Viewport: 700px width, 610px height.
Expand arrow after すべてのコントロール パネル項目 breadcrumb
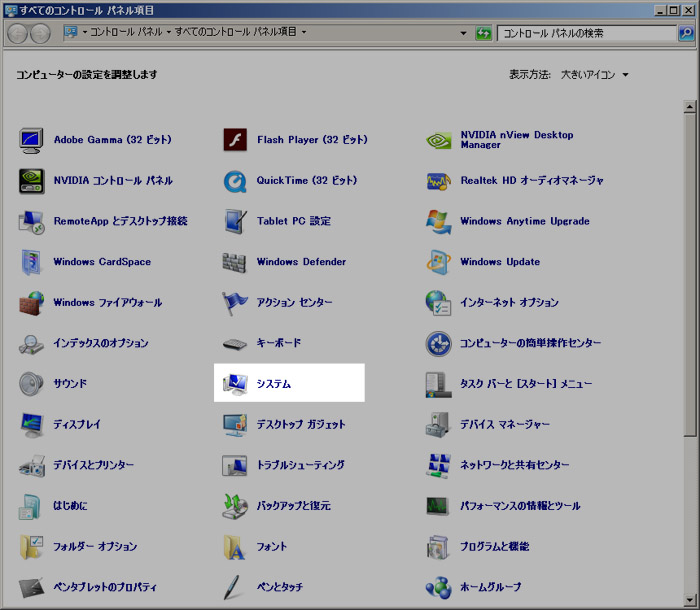(304, 32)
